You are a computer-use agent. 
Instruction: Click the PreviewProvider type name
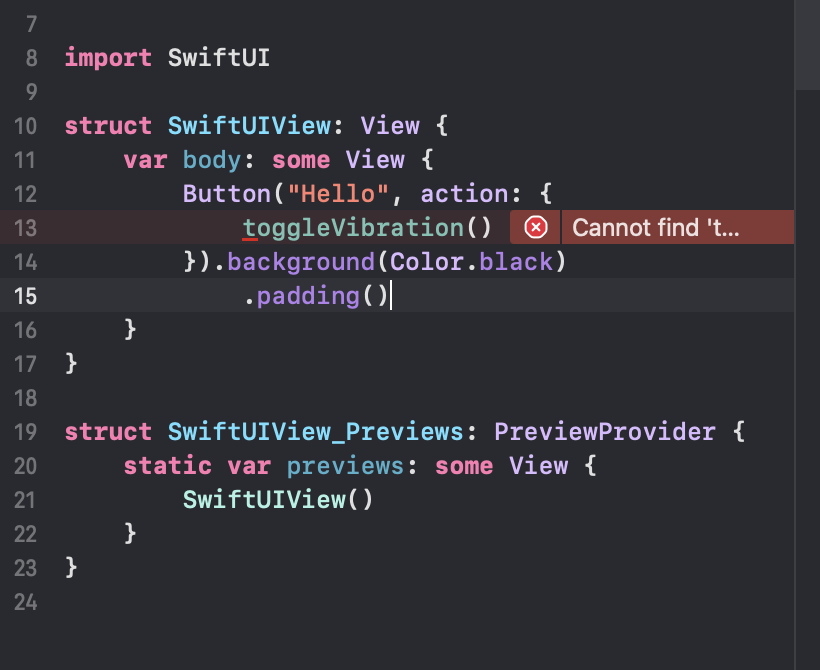click(x=605, y=432)
